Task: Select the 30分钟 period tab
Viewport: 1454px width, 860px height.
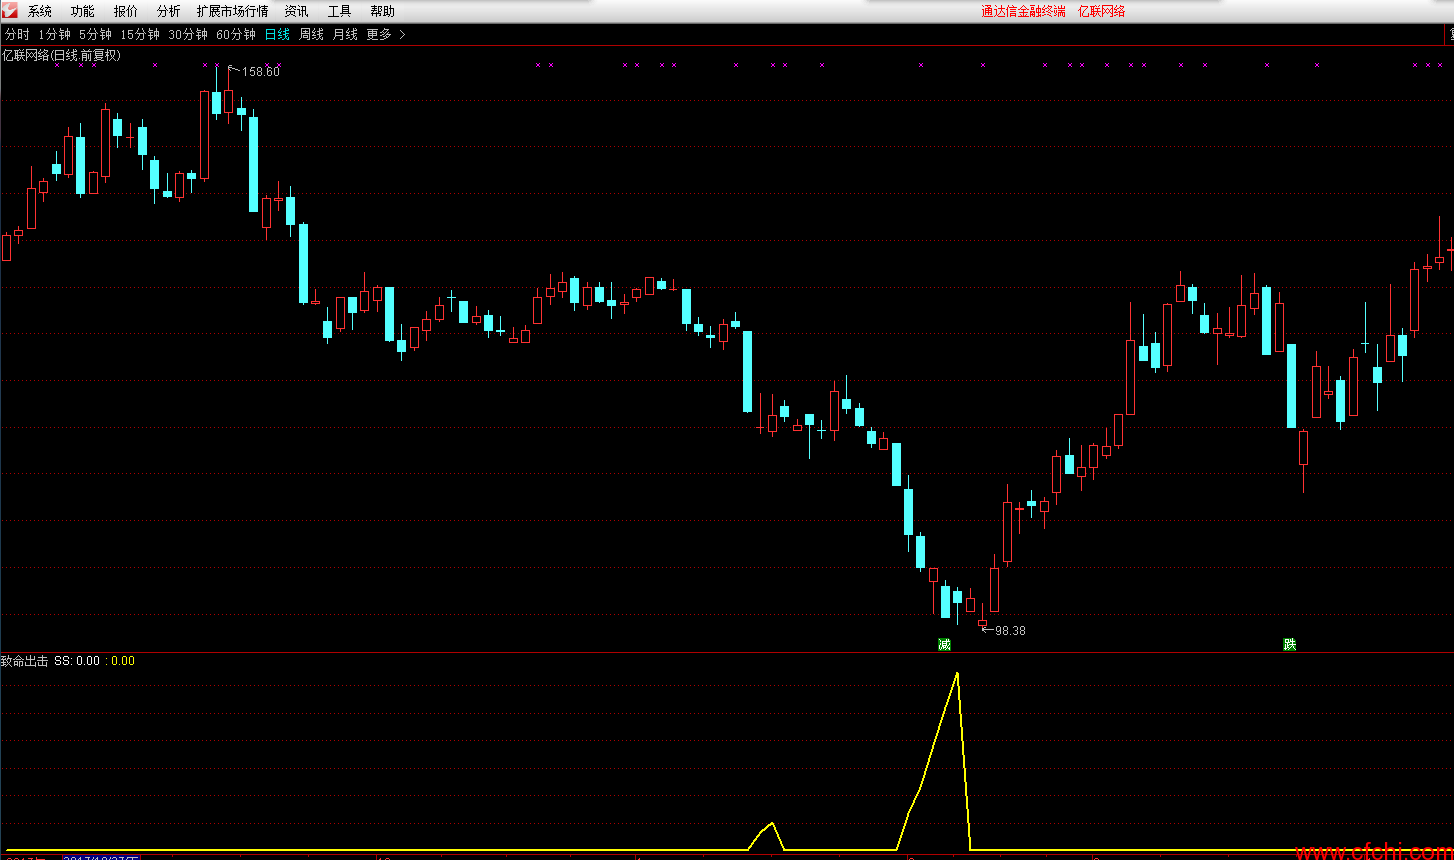Action: click(188, 34)
